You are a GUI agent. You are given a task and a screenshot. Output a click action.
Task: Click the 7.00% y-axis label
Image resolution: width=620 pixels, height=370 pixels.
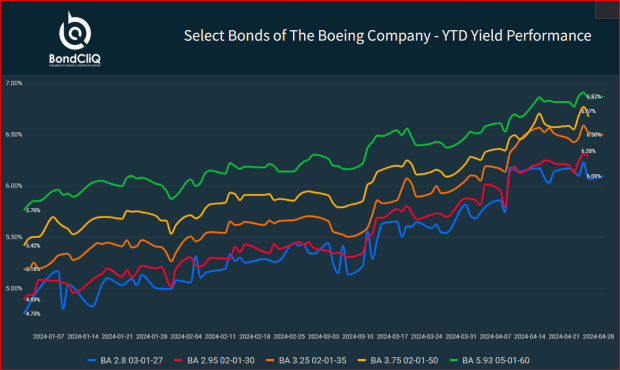click(x=14, y=83)
